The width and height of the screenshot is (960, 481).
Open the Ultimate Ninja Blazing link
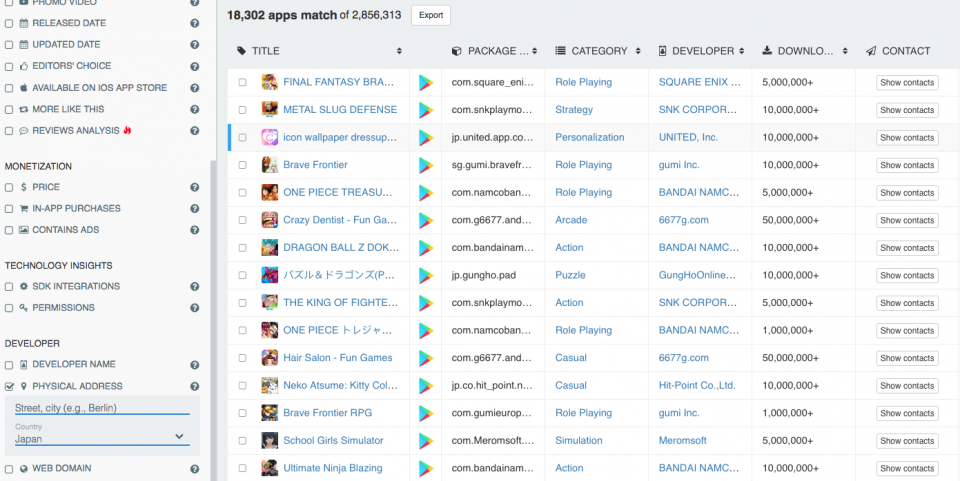click(332, 468)
